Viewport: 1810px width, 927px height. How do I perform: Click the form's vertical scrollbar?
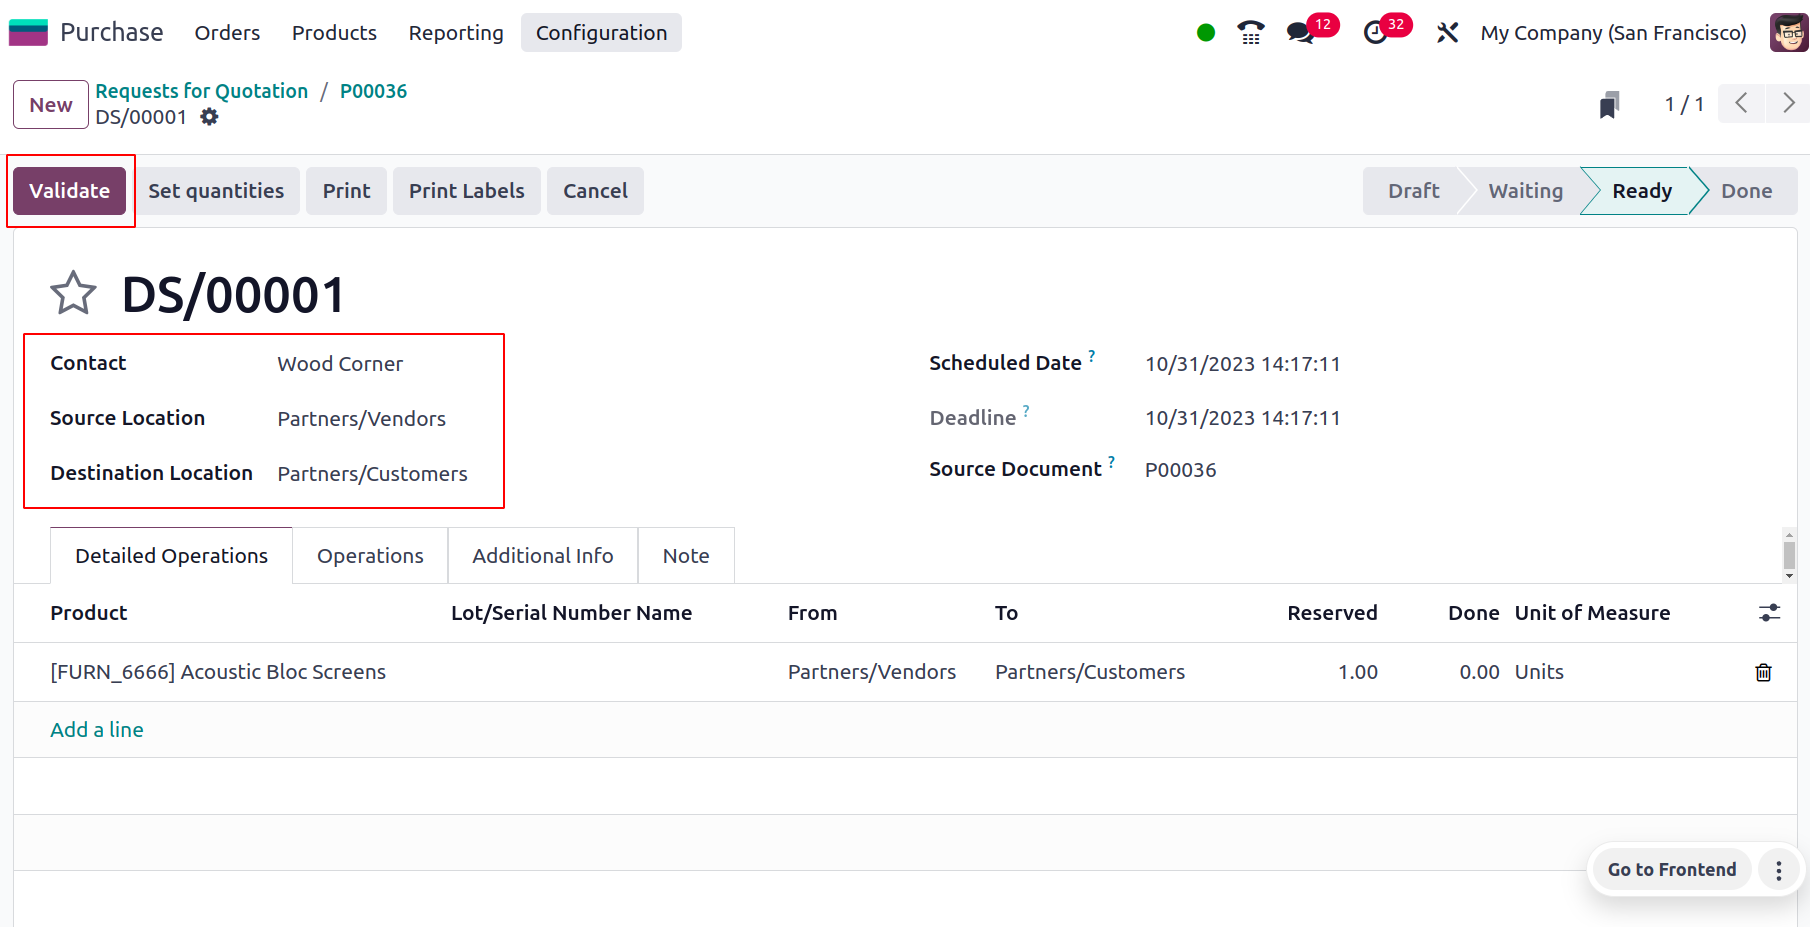click(1789, 555)
